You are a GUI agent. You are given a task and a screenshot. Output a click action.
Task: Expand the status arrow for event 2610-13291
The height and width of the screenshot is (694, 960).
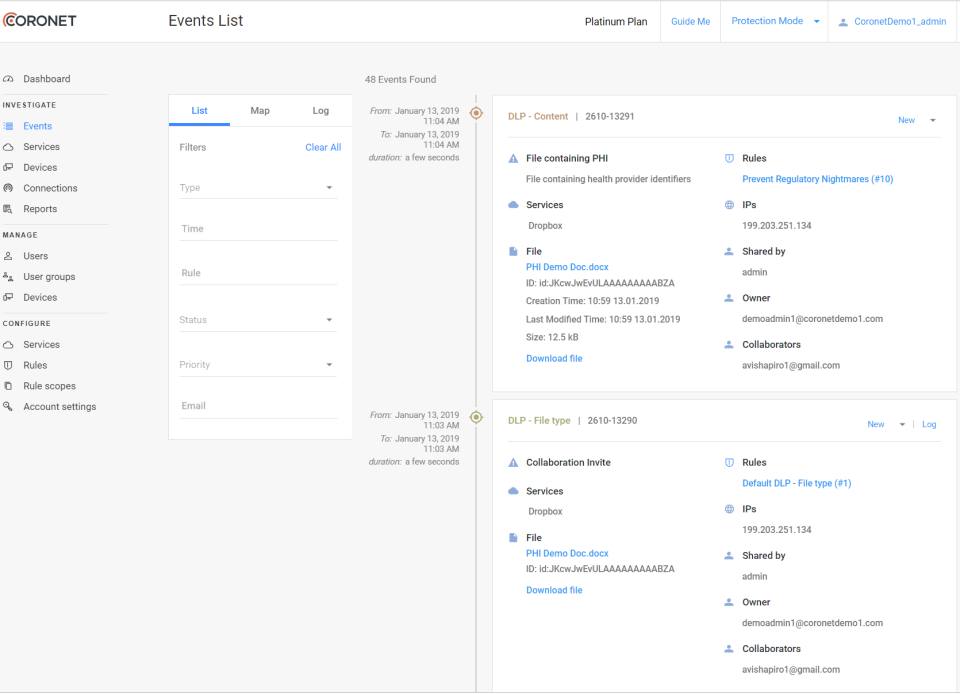pos(932,121)
